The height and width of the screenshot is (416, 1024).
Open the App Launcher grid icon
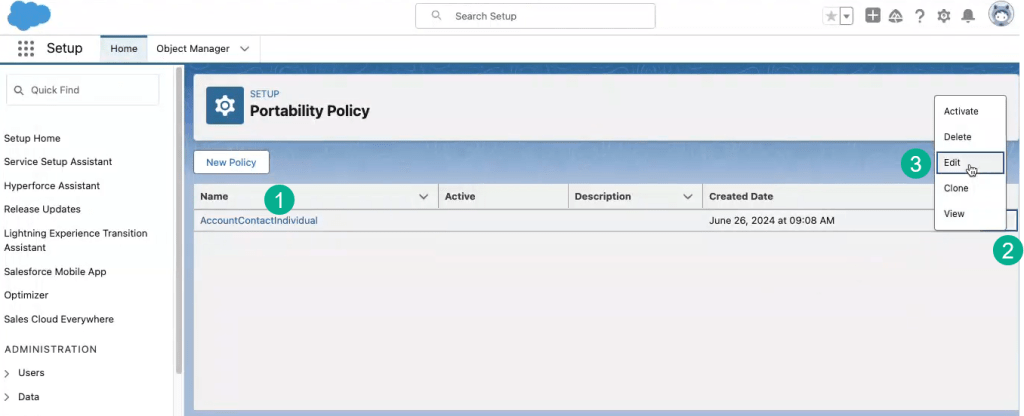tap(26, 48)
